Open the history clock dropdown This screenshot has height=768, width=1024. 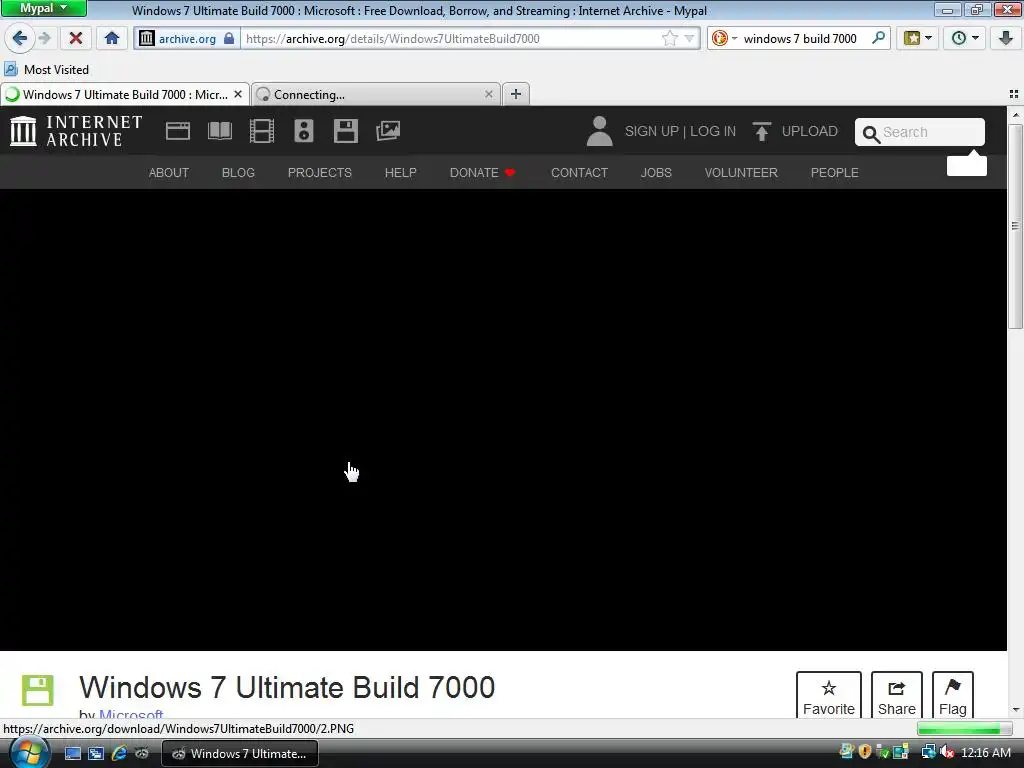(964, 39)
